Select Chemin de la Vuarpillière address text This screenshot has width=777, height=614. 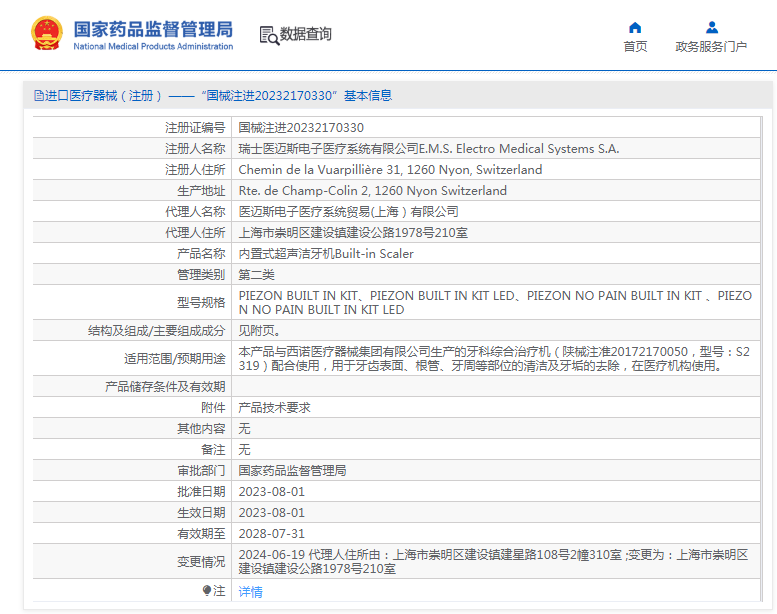pos(390,170)
